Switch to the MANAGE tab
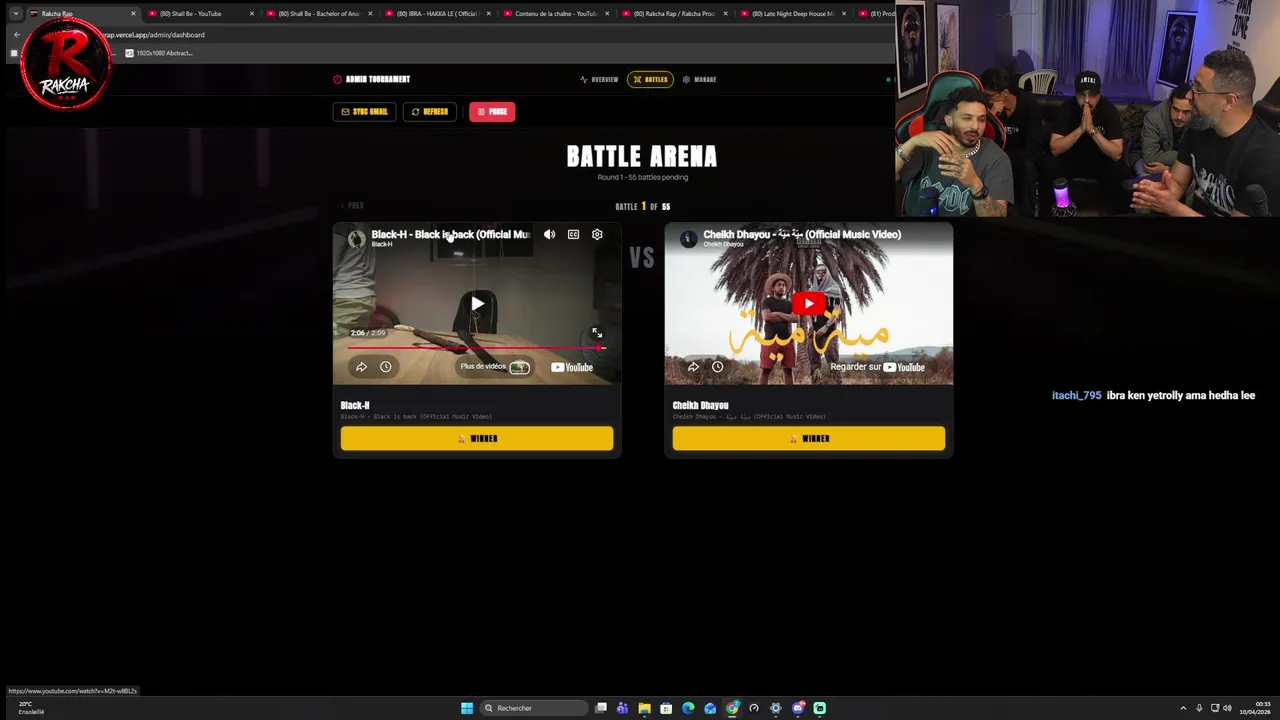This screenshot has width=1280, height=720. pyautogui.click(x=699, y=79)
